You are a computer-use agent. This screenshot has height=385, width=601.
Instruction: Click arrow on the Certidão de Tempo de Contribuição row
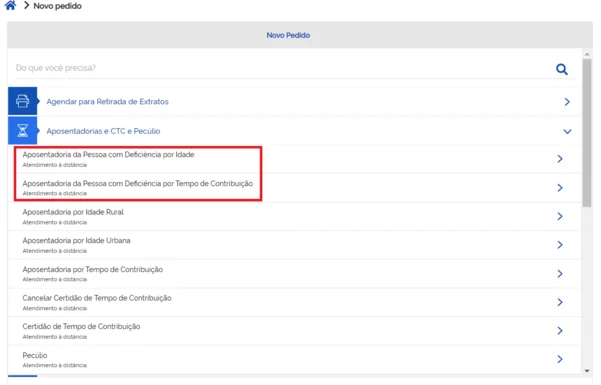(560, 331)
